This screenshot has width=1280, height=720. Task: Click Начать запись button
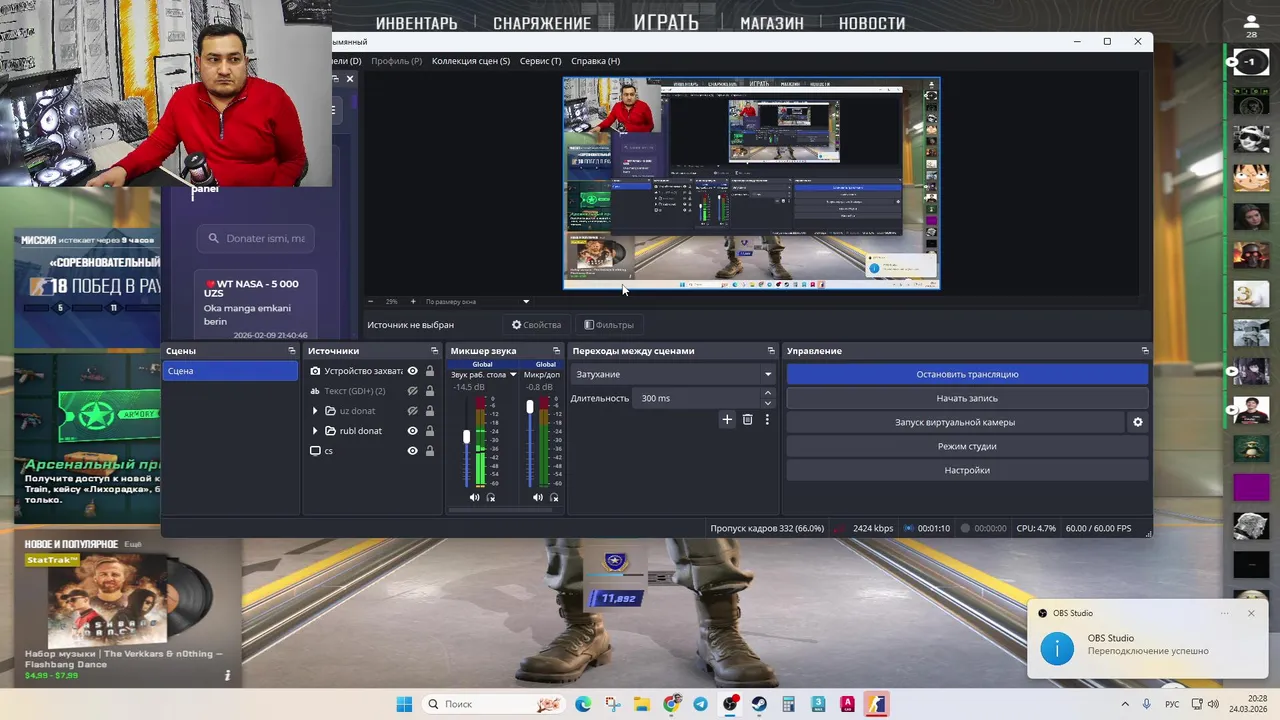point(967,398)
